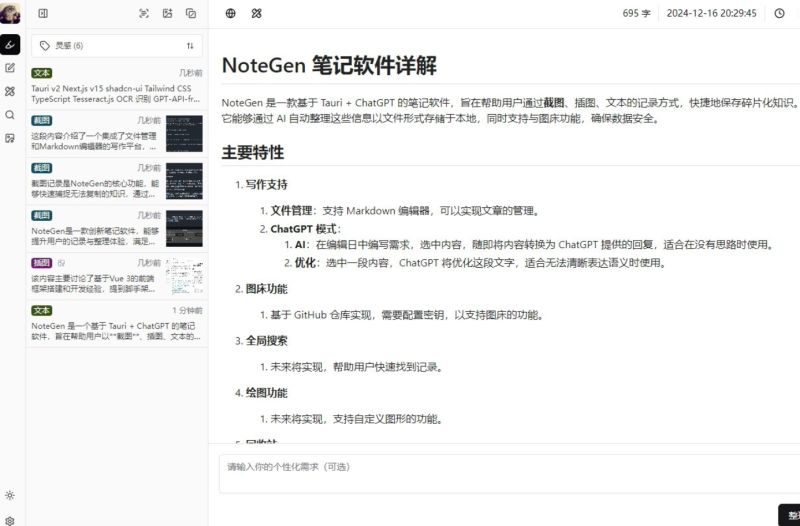Click the 主要特性 heading

tap(253, 152)
